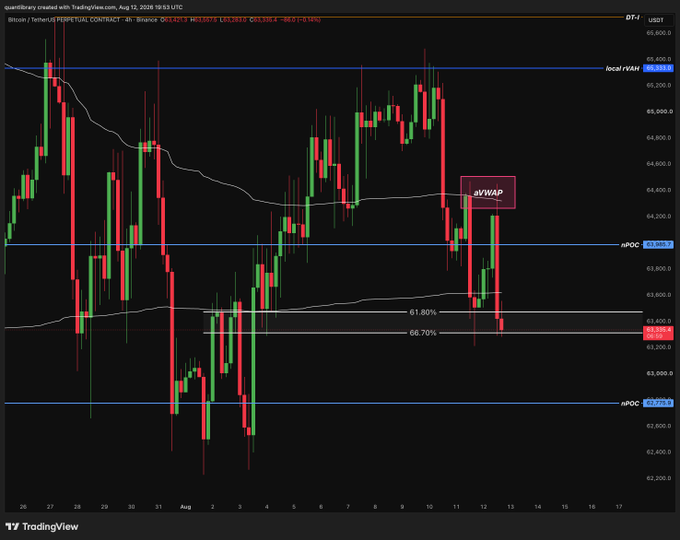Click the 65,600.0 price axis label

(658, 33)
